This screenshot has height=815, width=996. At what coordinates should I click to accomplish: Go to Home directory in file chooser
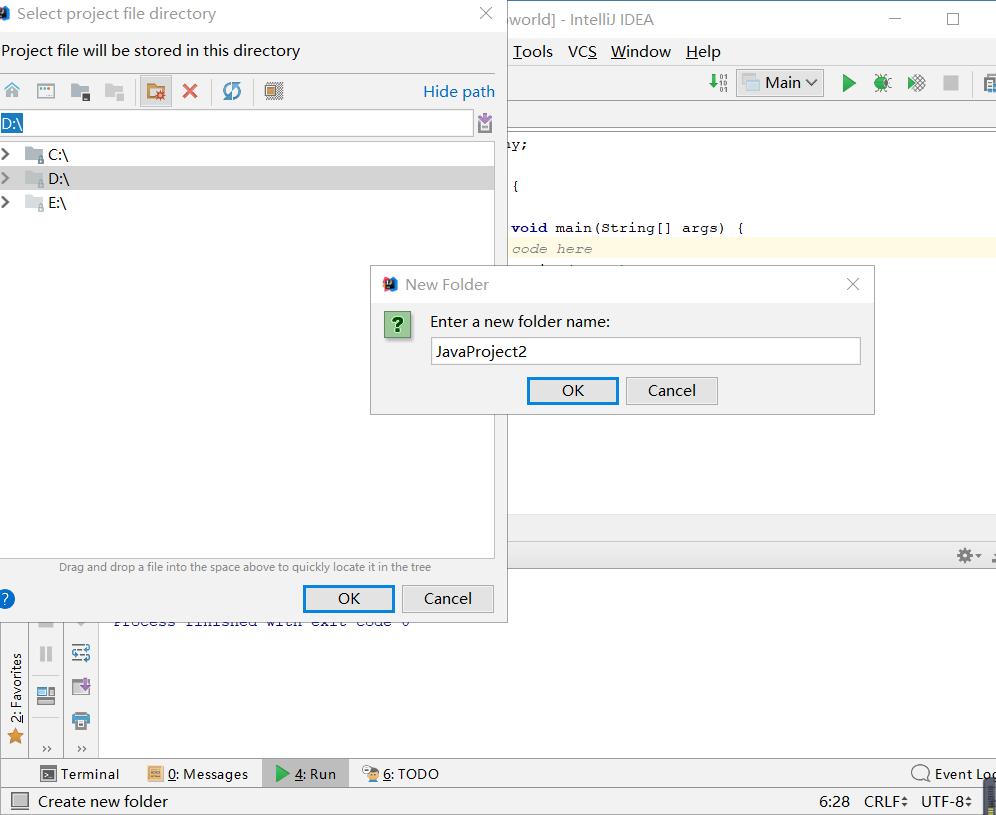[x=12, y=91]
